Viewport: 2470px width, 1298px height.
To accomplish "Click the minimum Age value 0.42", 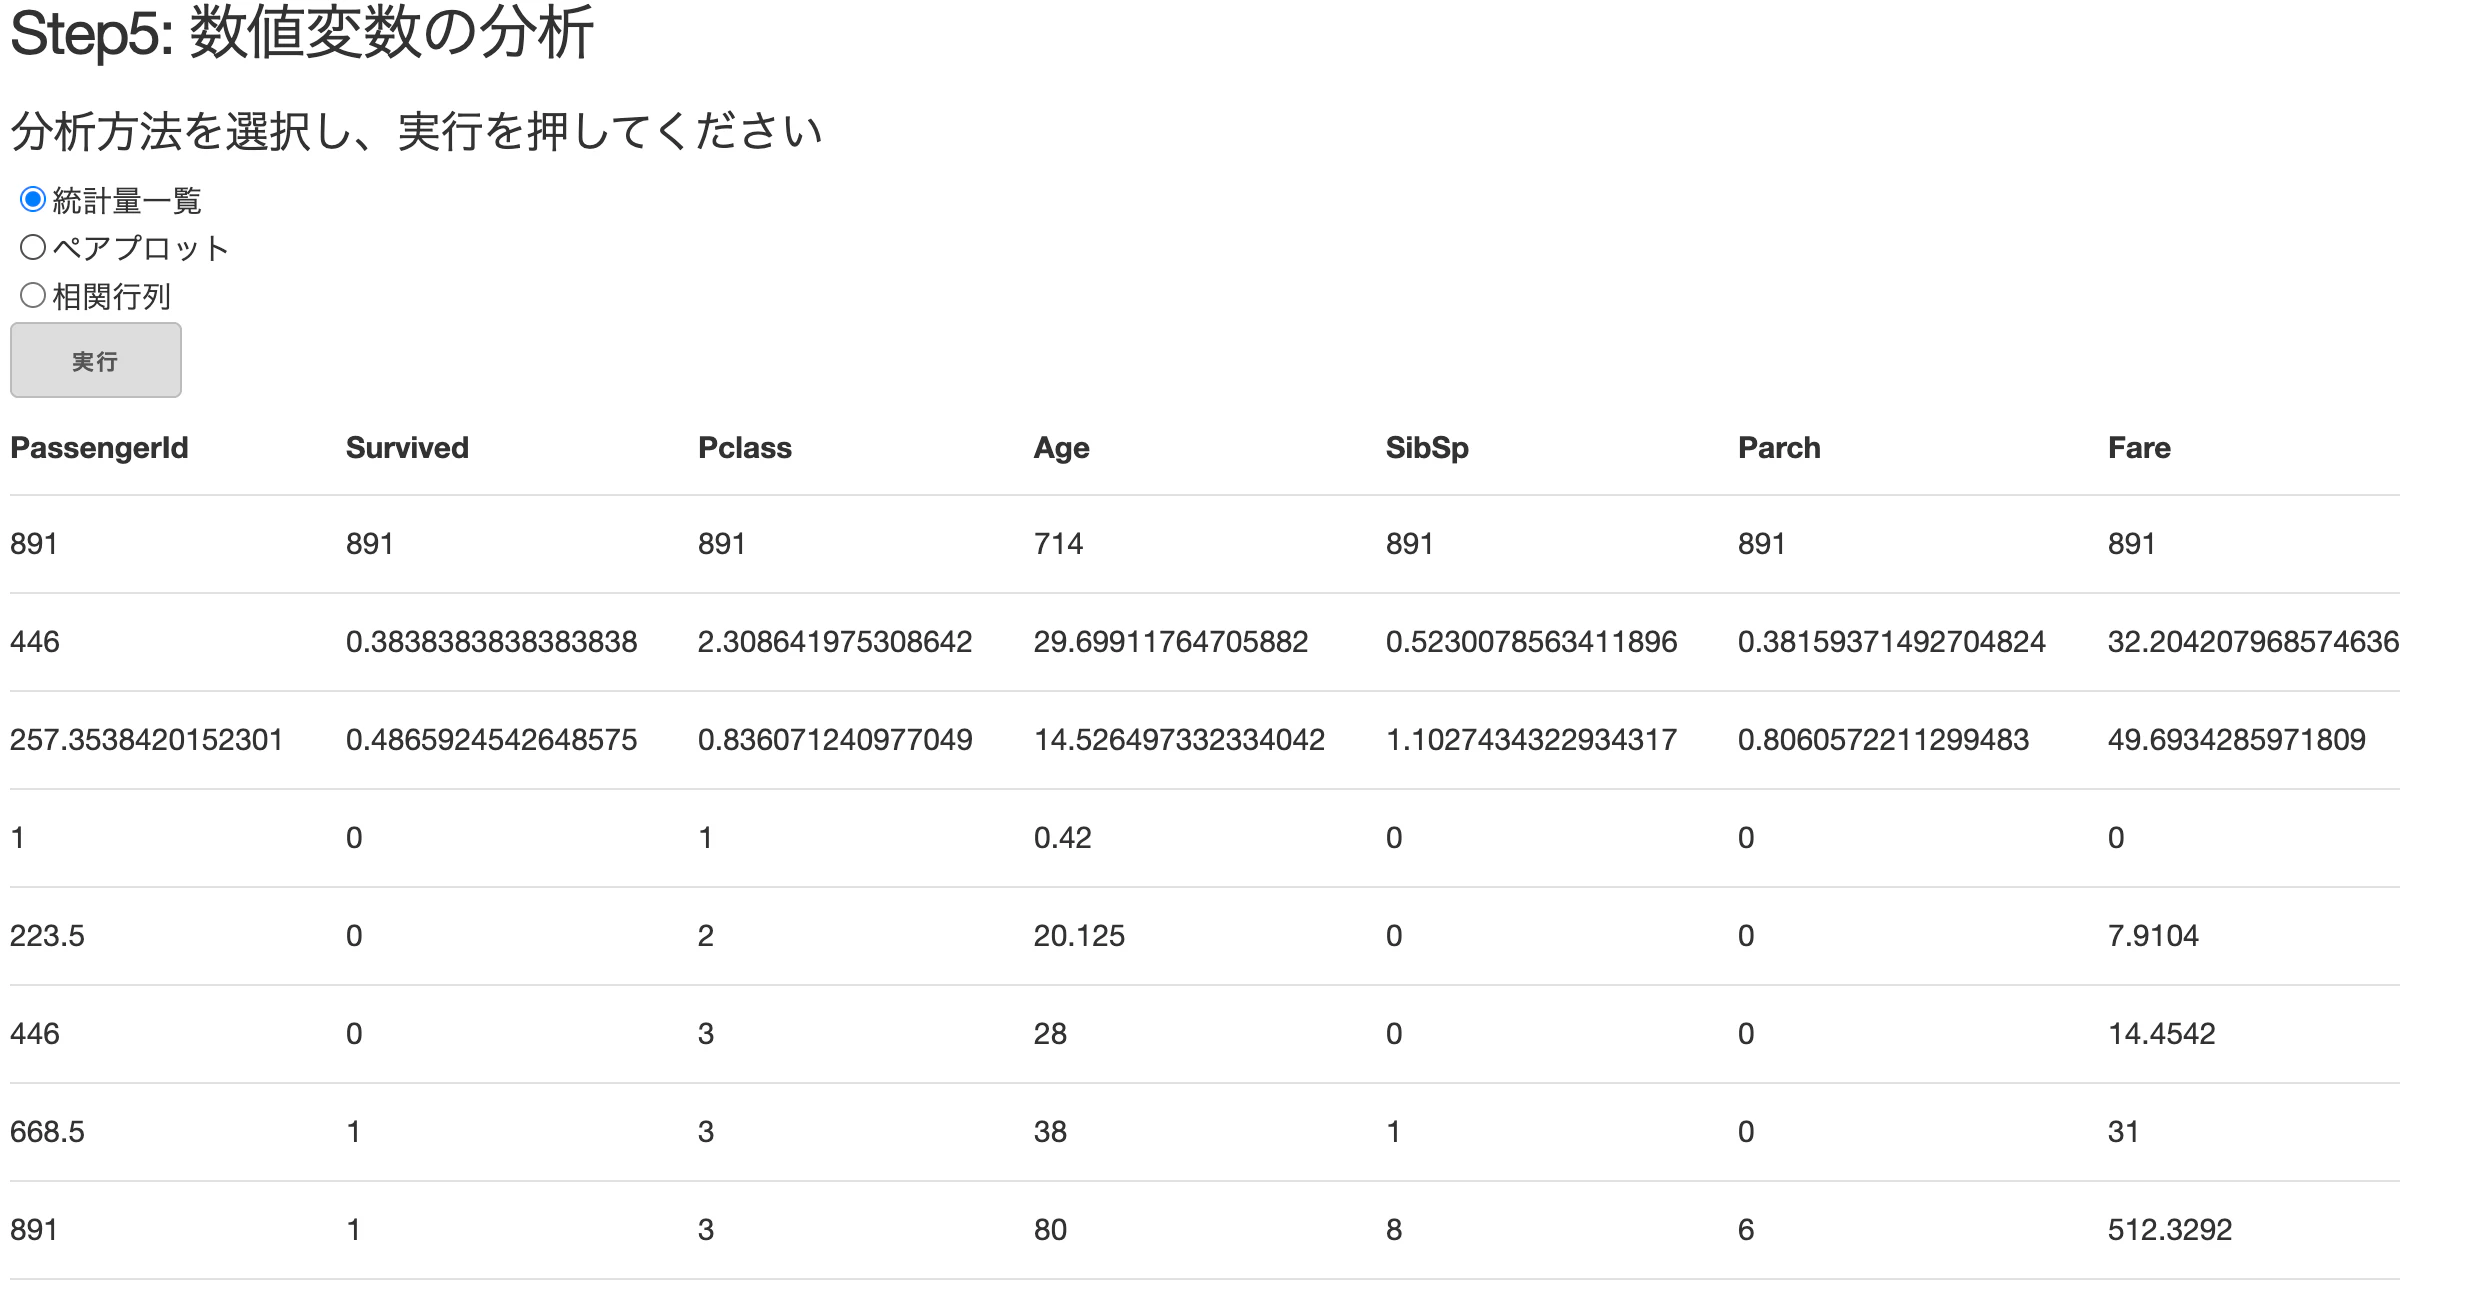I will (x=1062, y=837).
